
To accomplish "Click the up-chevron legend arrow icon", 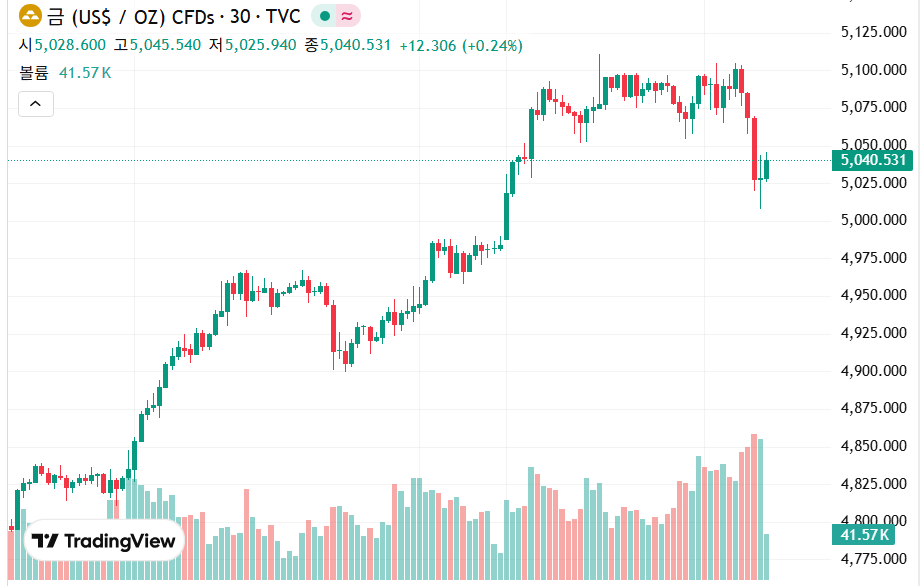I will point(35,103).
